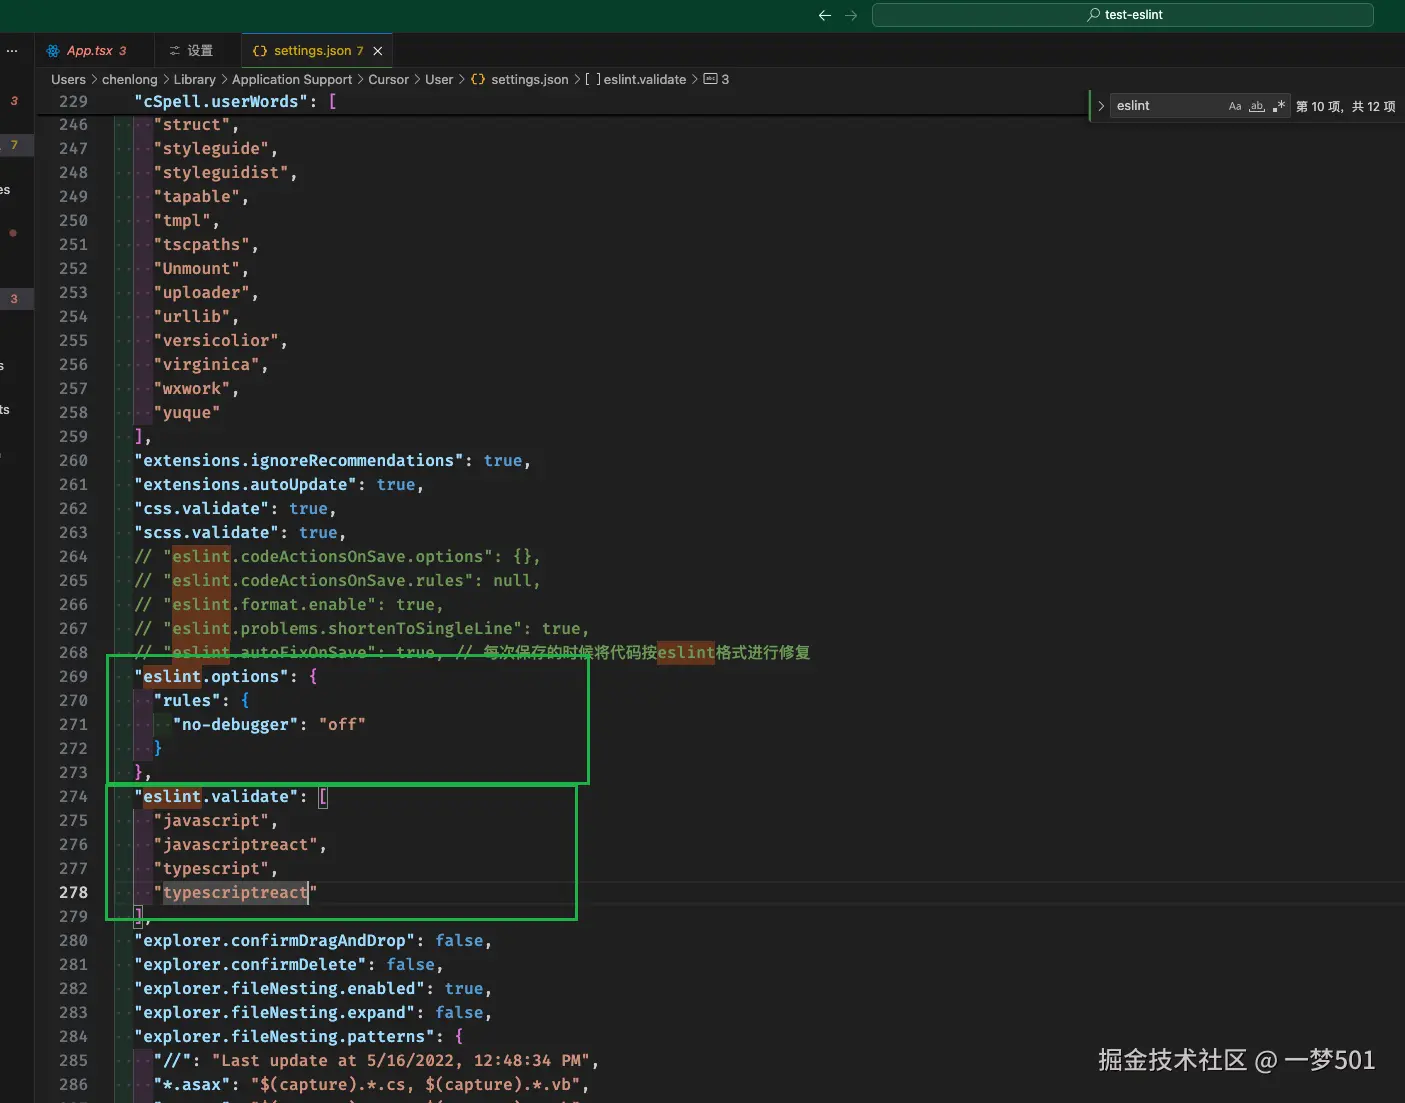Open the test-eslint command center search
The image size is (1405, 1103).
click(x=1122, y=15)
